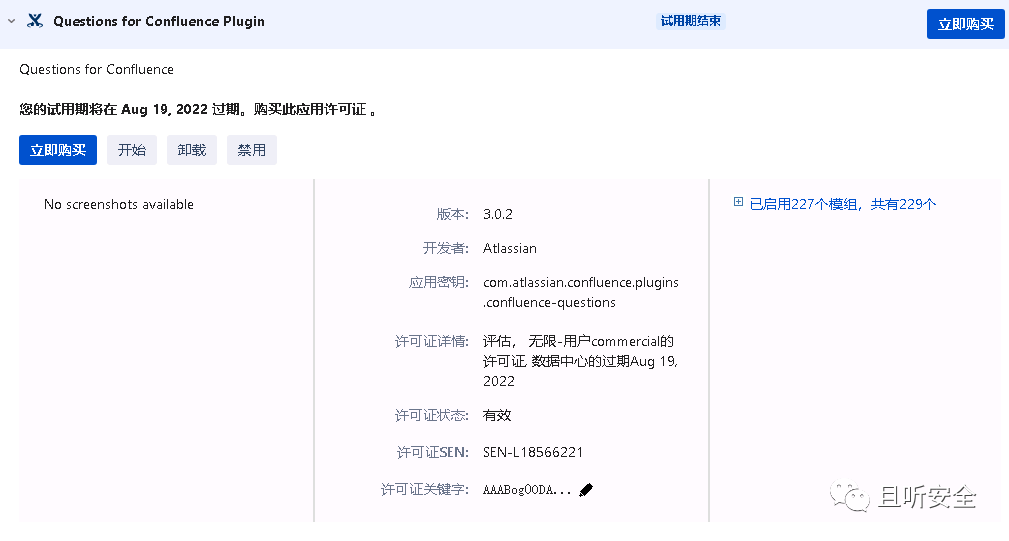Click the version number 3.0.2
This screenshot has height=541, width=1009.
(498, 214)
